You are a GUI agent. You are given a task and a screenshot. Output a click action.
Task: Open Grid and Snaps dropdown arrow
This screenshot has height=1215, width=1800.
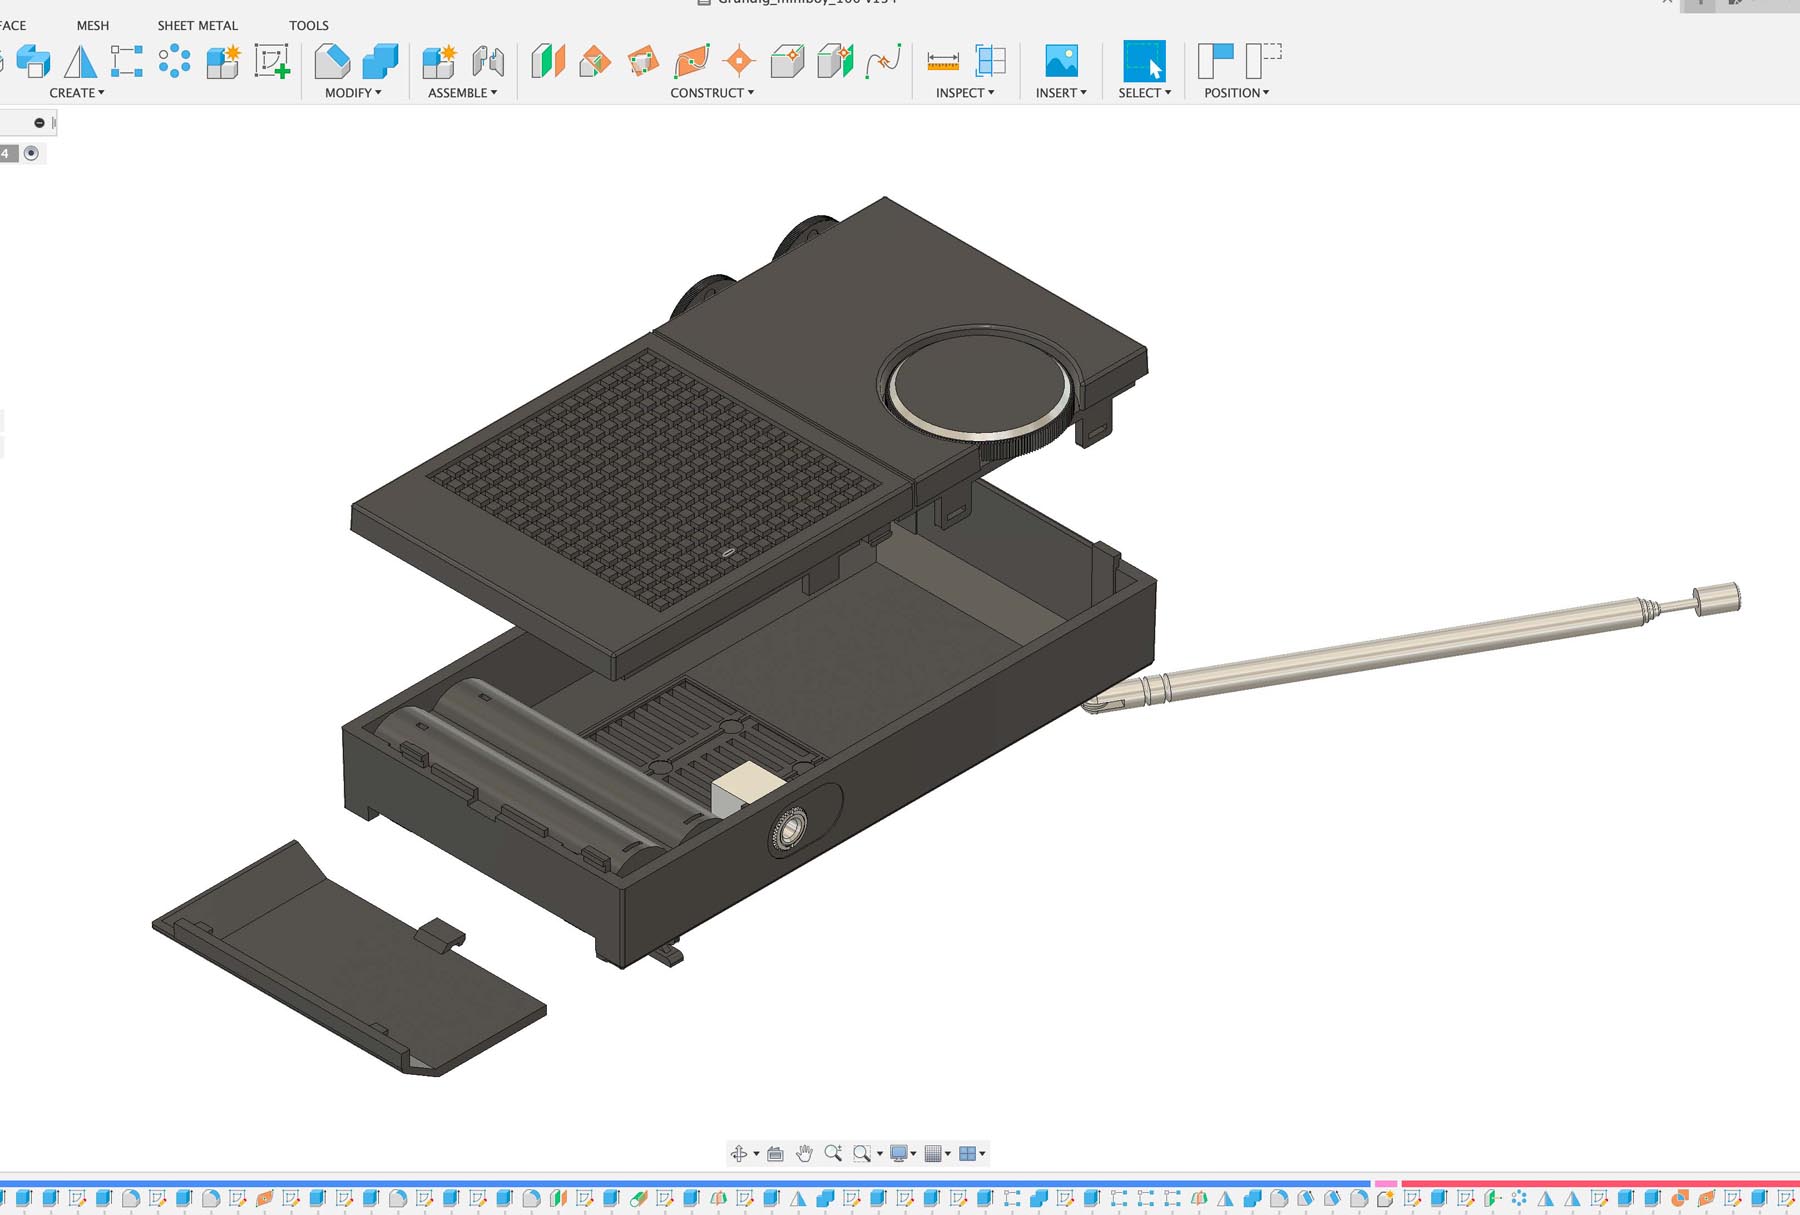point(948,1154)
